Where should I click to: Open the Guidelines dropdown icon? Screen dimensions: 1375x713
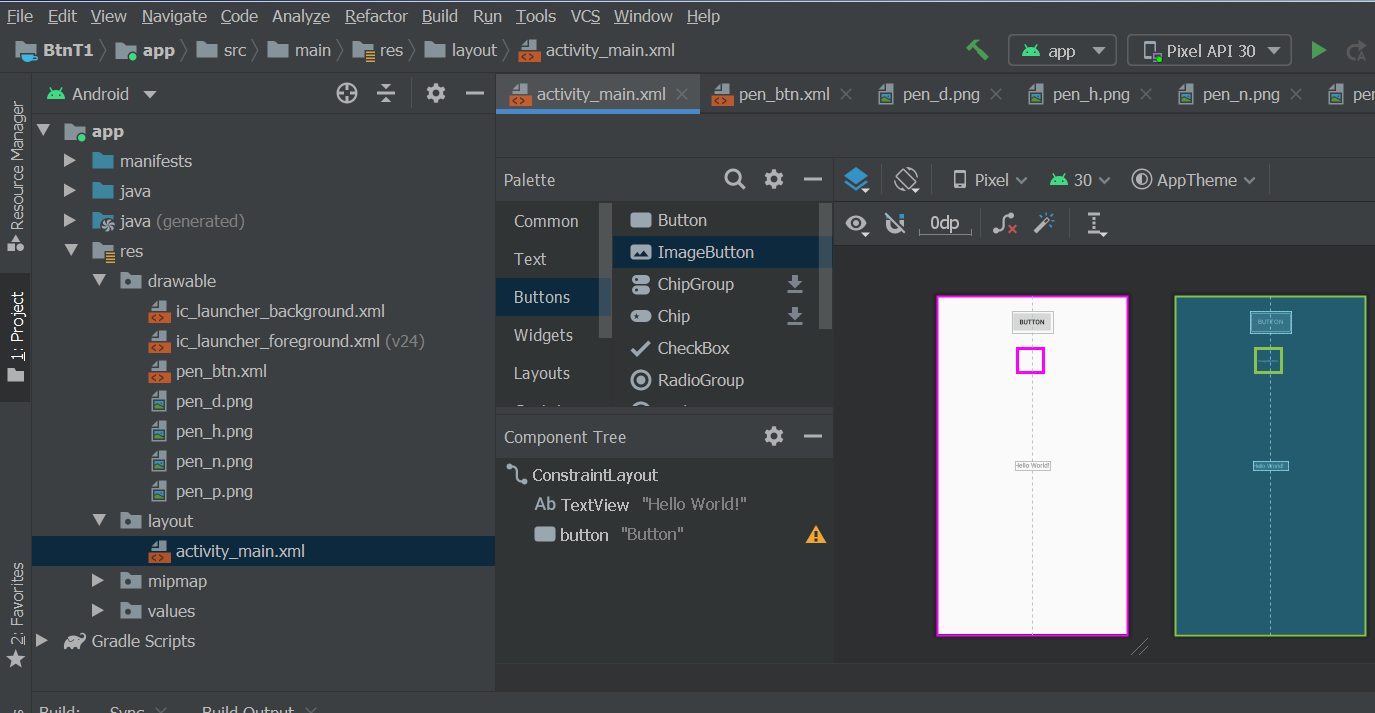coord(1097,224)
